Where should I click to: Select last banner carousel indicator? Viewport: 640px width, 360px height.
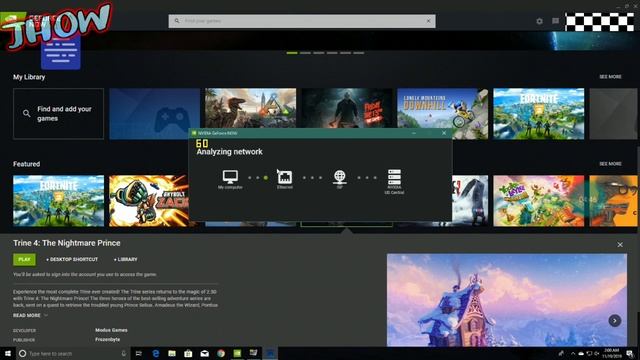[359, 53]
